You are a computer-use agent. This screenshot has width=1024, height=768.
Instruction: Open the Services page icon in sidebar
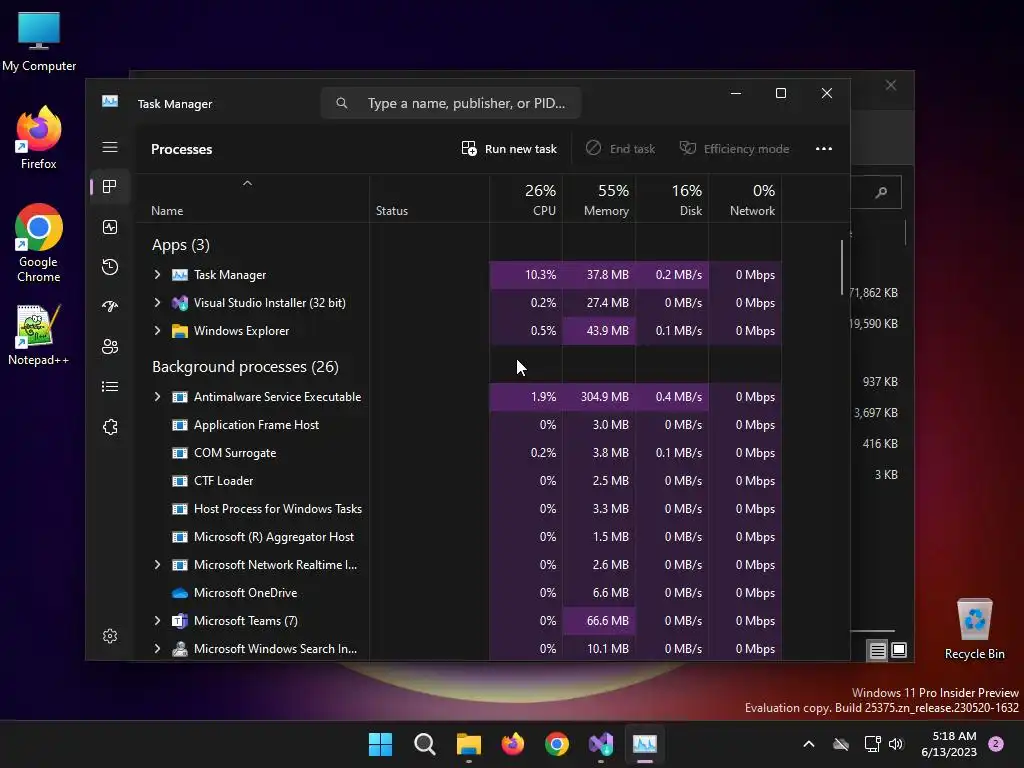click(x=110, y=426)
